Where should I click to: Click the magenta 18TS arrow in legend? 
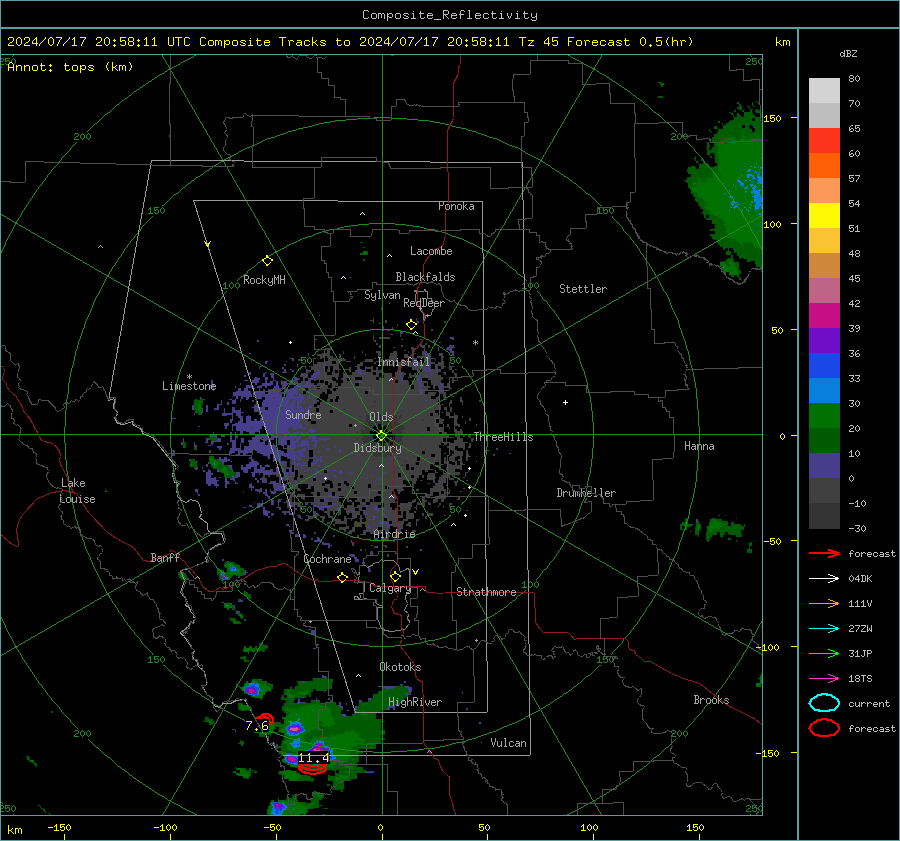(824, 679)
